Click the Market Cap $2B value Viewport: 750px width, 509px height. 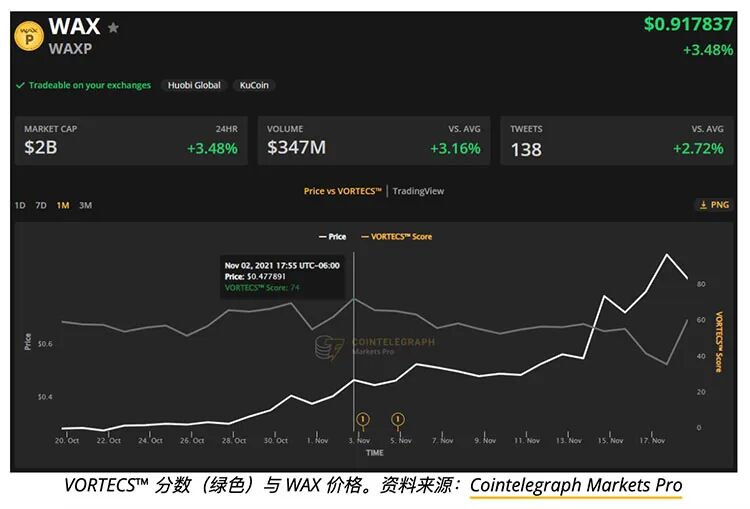click(x=41, y=147)
